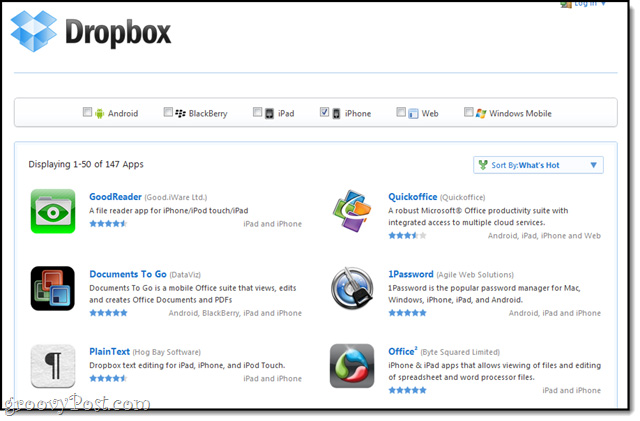Click the Web window icon
This screenshot has width=640, height=421.
coord(413,114)
